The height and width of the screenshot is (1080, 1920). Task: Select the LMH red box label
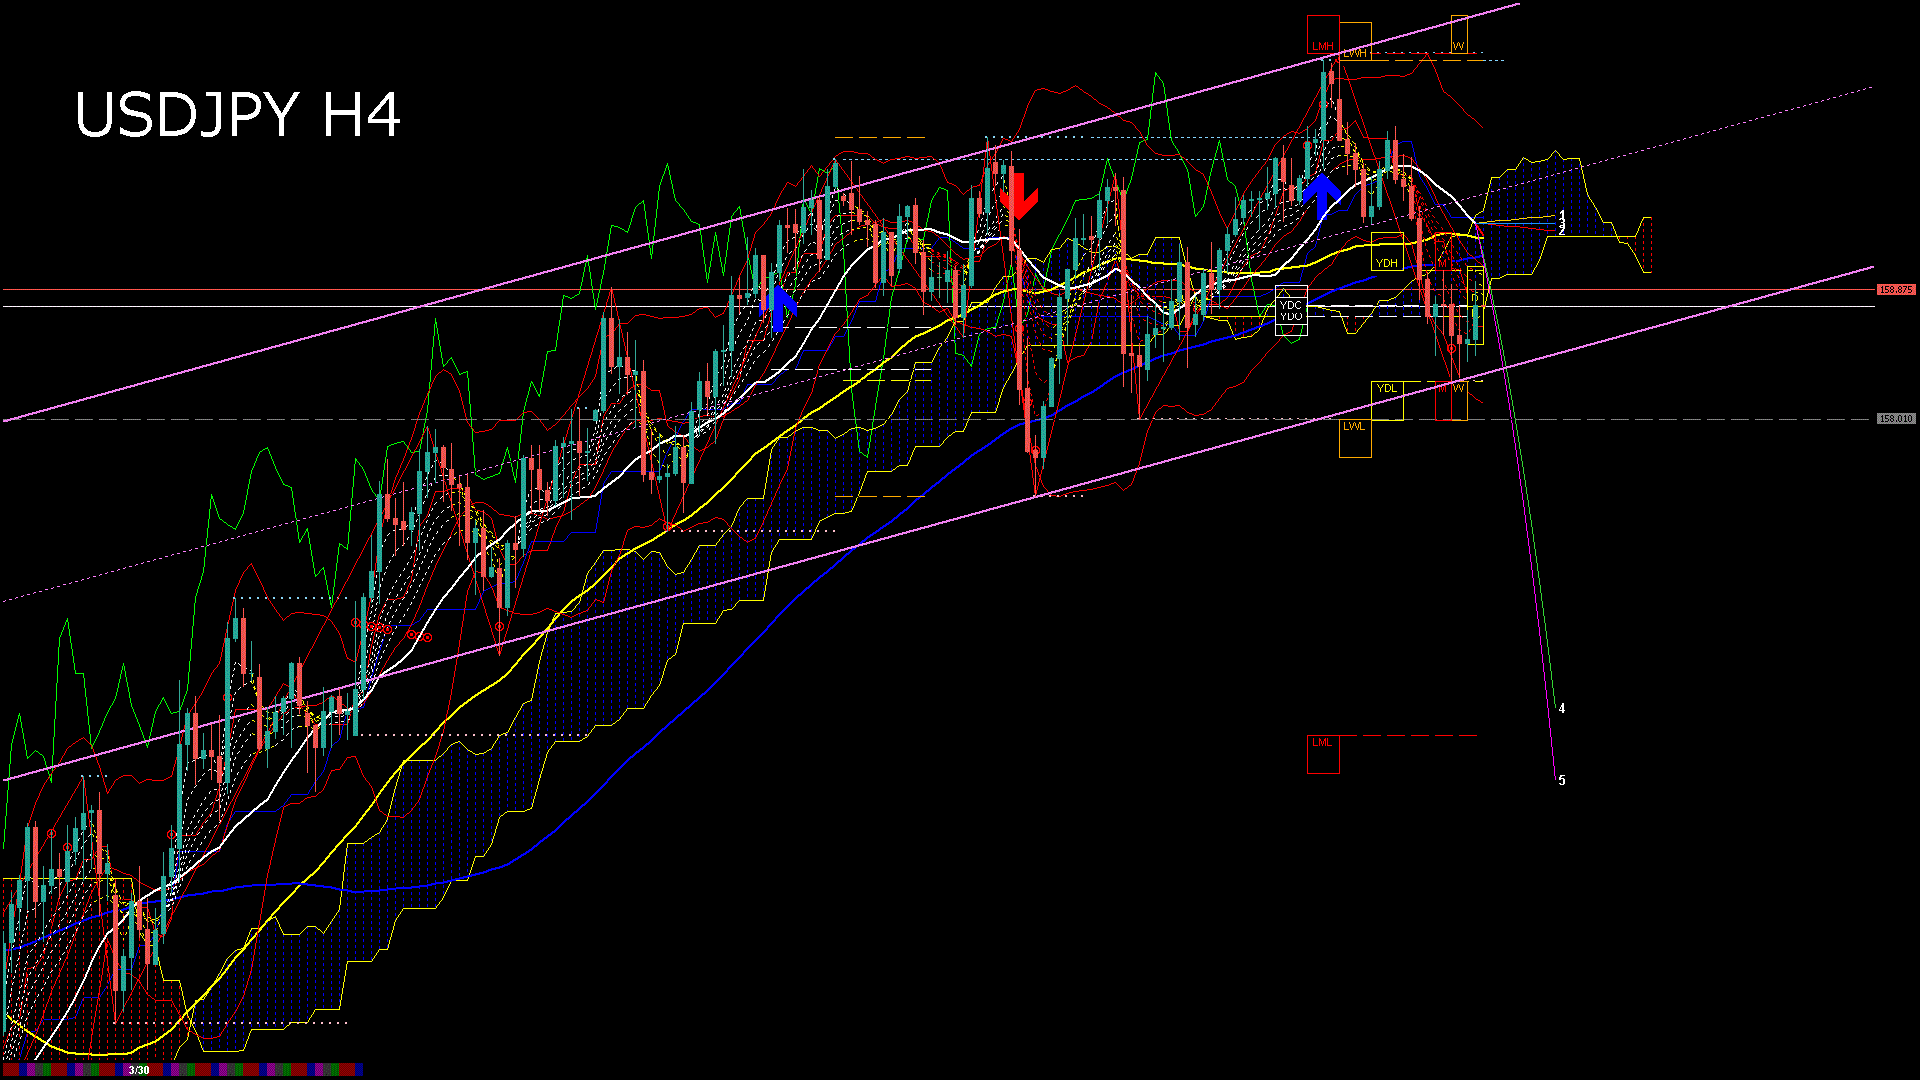pos(1322,46)
